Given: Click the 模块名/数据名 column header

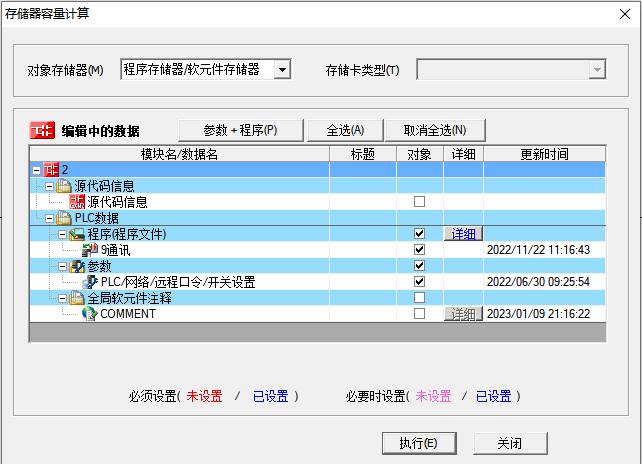Looking at the screenshot, I should pyautogui.click(x=179, y=154).
